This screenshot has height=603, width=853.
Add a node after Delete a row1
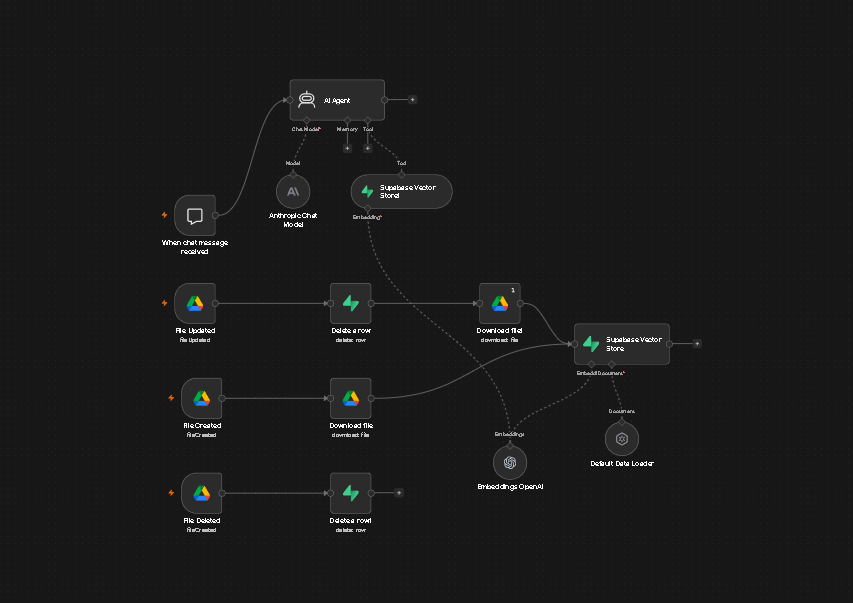click(399, 493)
